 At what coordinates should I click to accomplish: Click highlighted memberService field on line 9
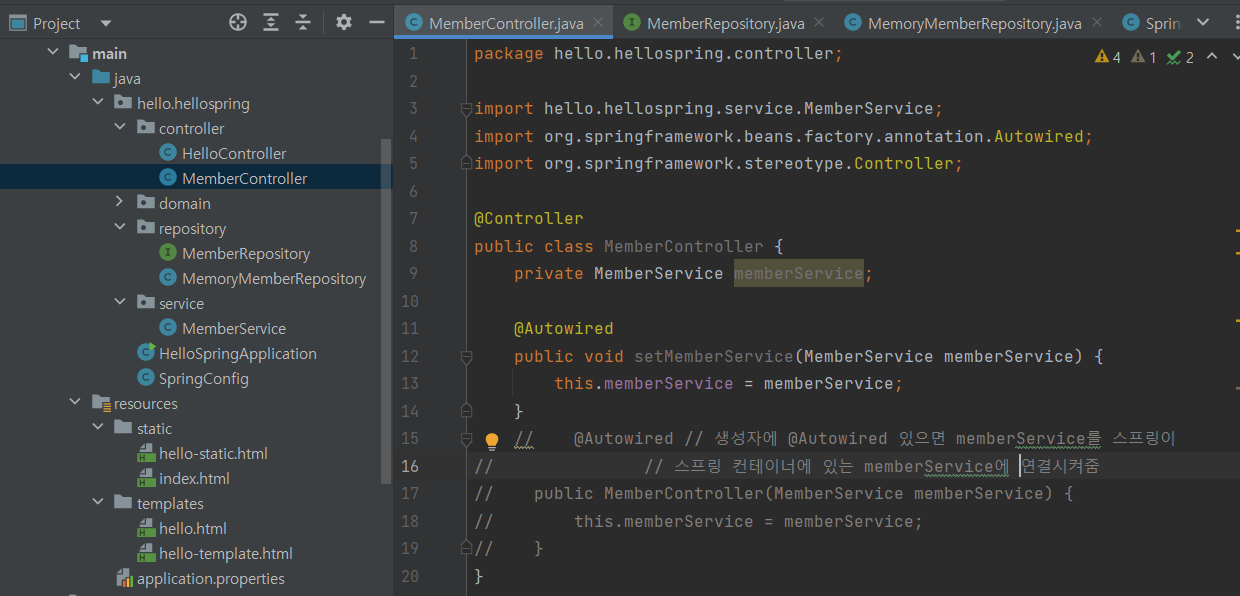[x=798, y=273]
